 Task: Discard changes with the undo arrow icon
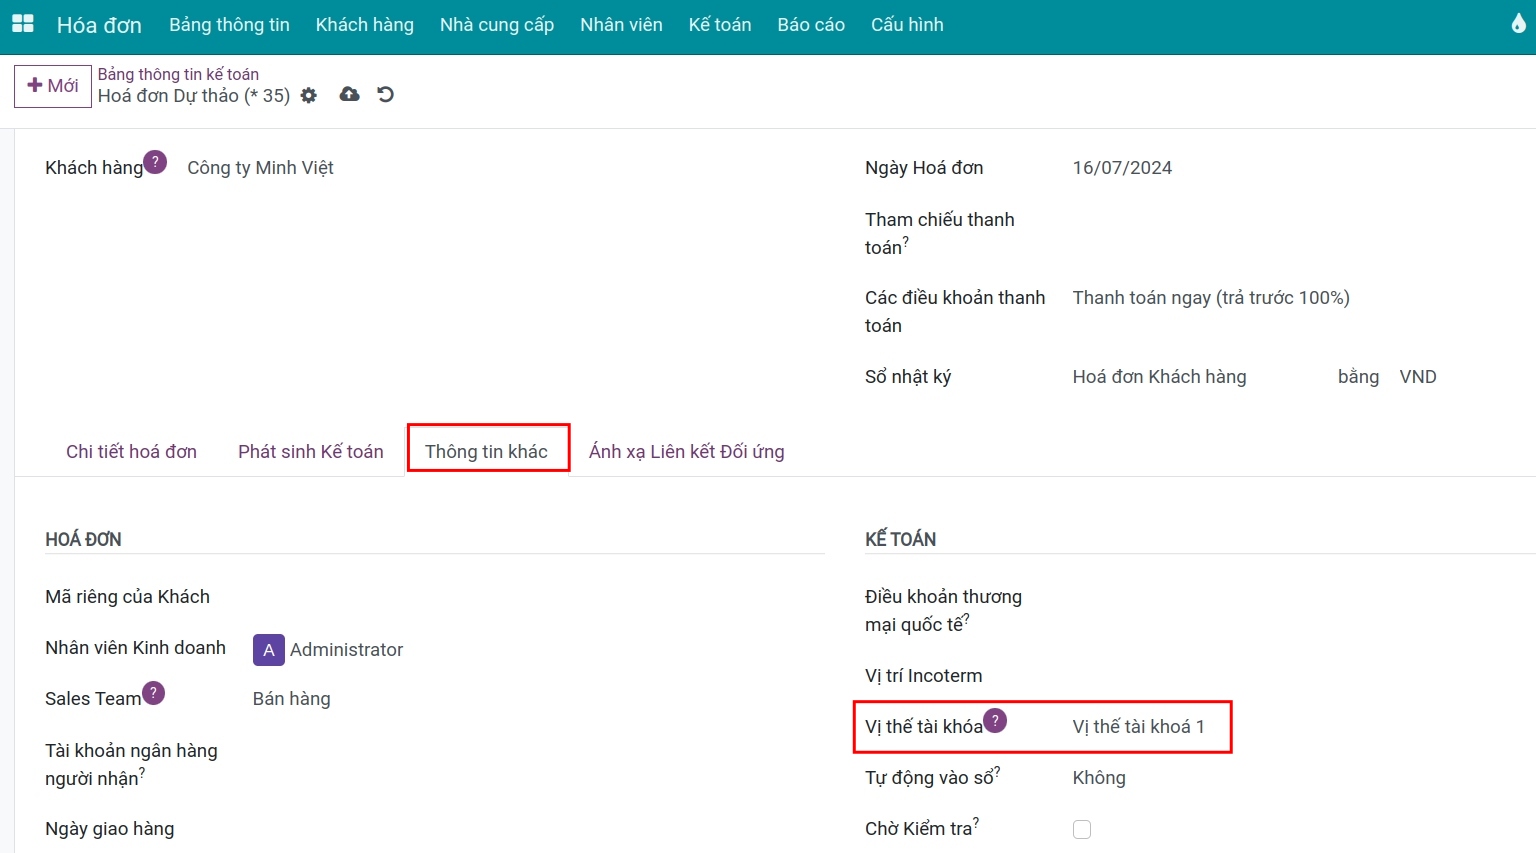coord(385,94)
